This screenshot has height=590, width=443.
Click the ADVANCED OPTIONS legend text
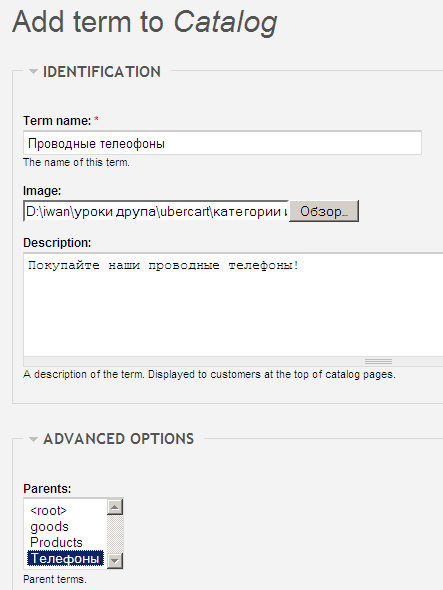coord(119,439)
